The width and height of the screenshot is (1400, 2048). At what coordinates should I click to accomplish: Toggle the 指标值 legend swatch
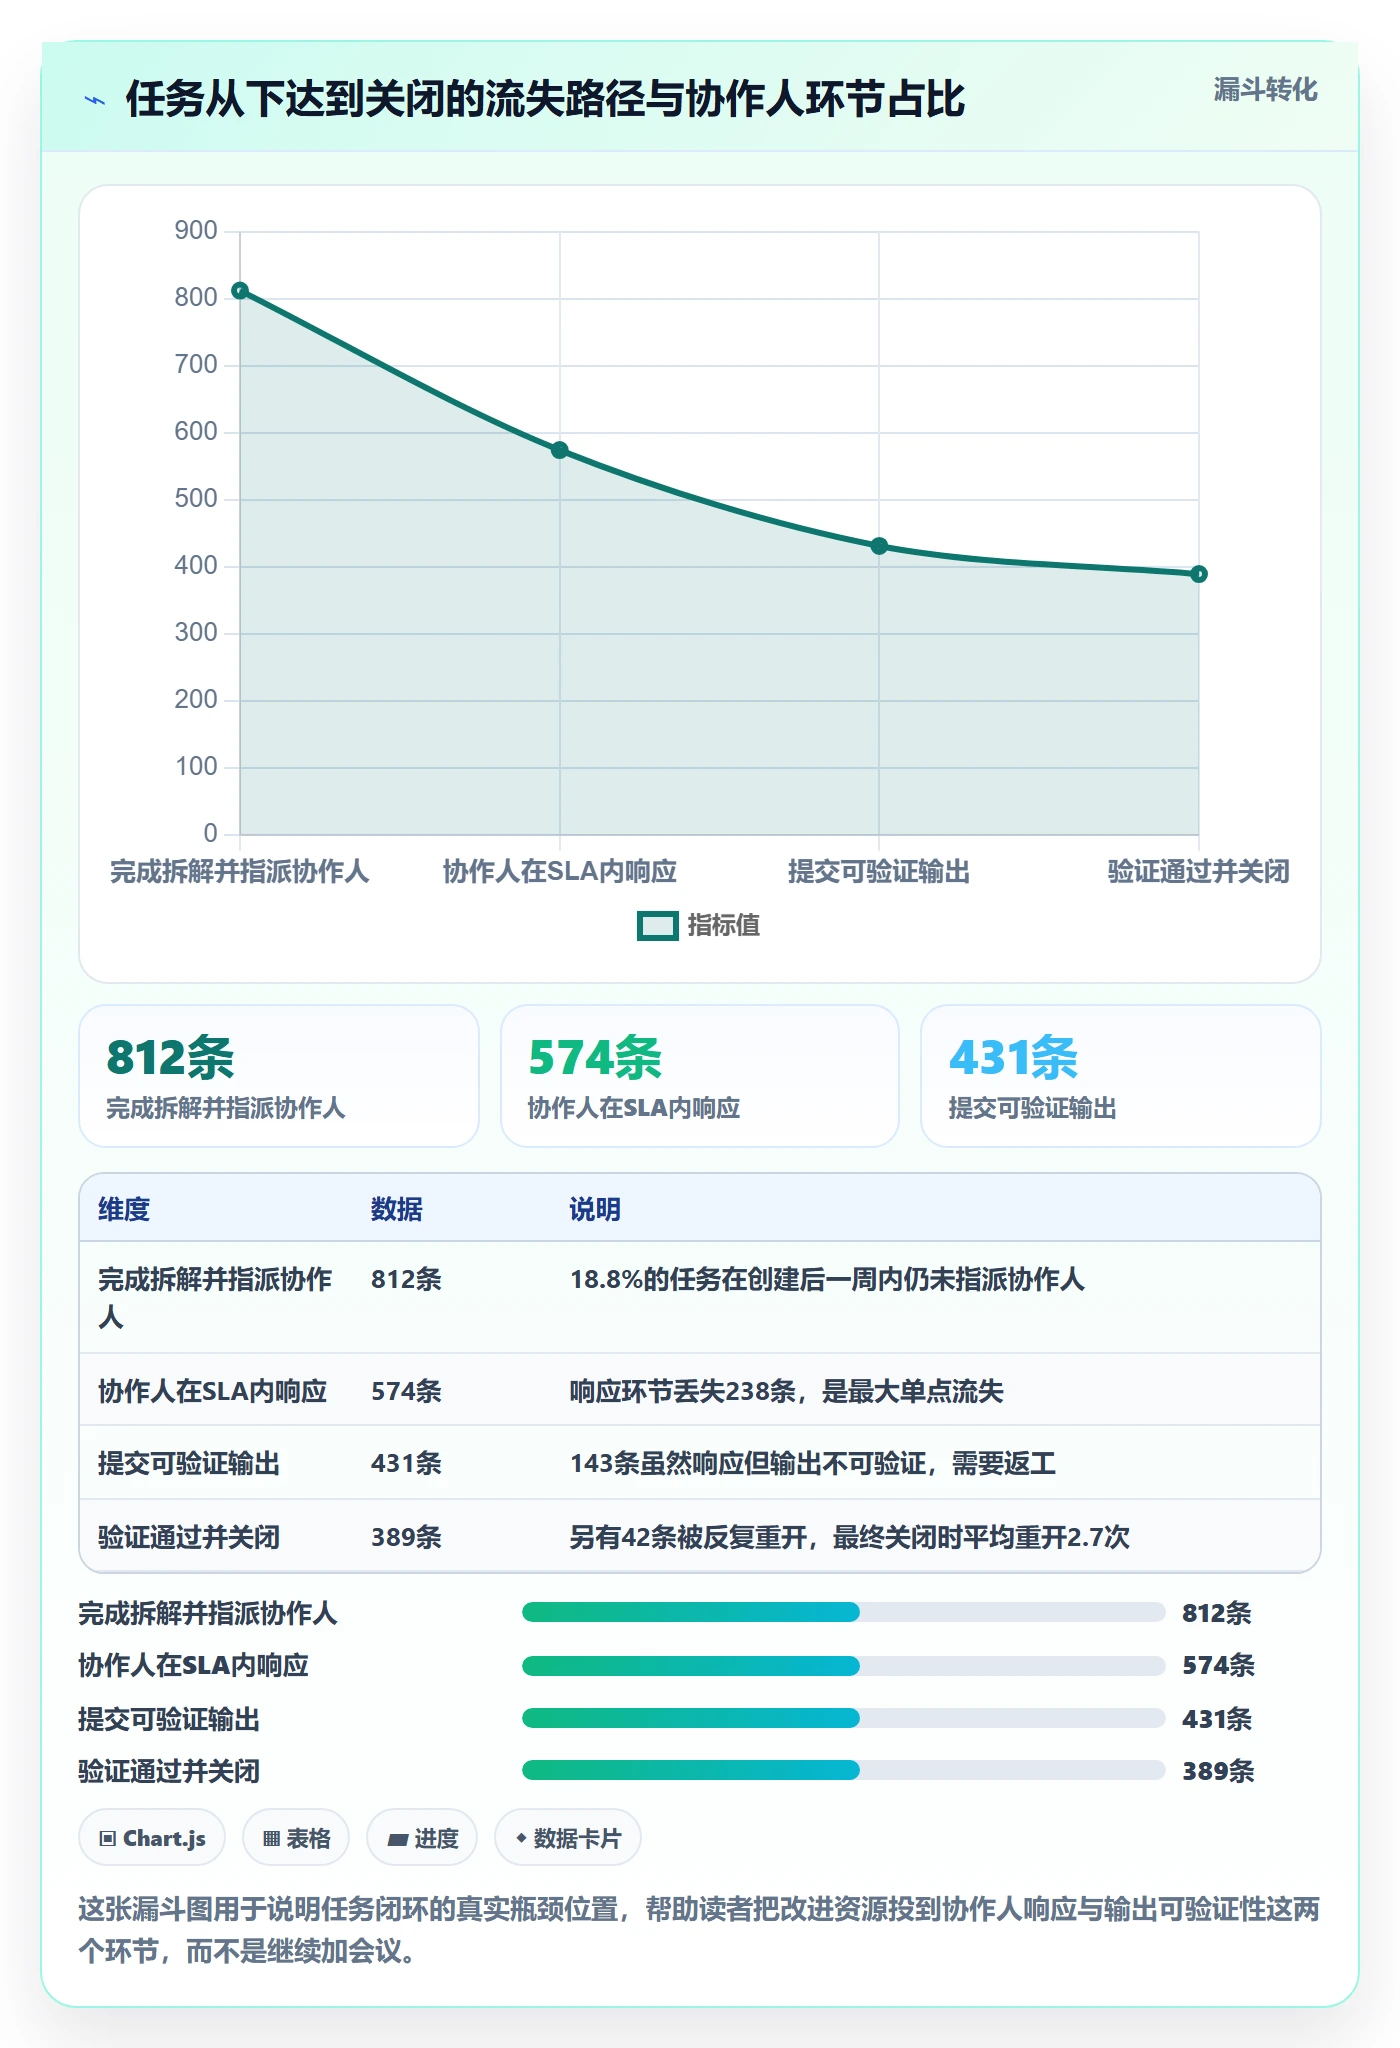tap(658, 926)
